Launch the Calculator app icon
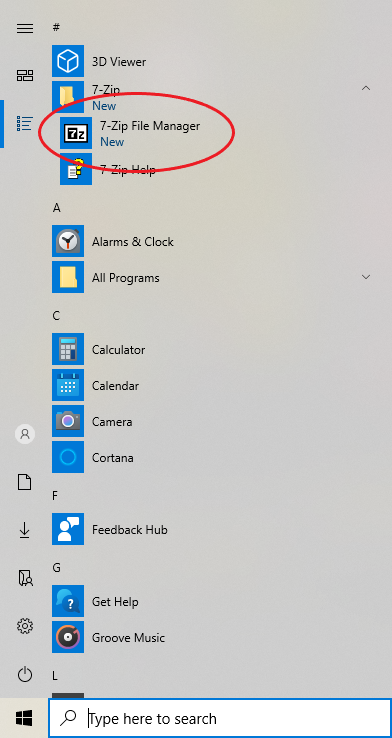The image size is (392, 738). click(68, 349)
